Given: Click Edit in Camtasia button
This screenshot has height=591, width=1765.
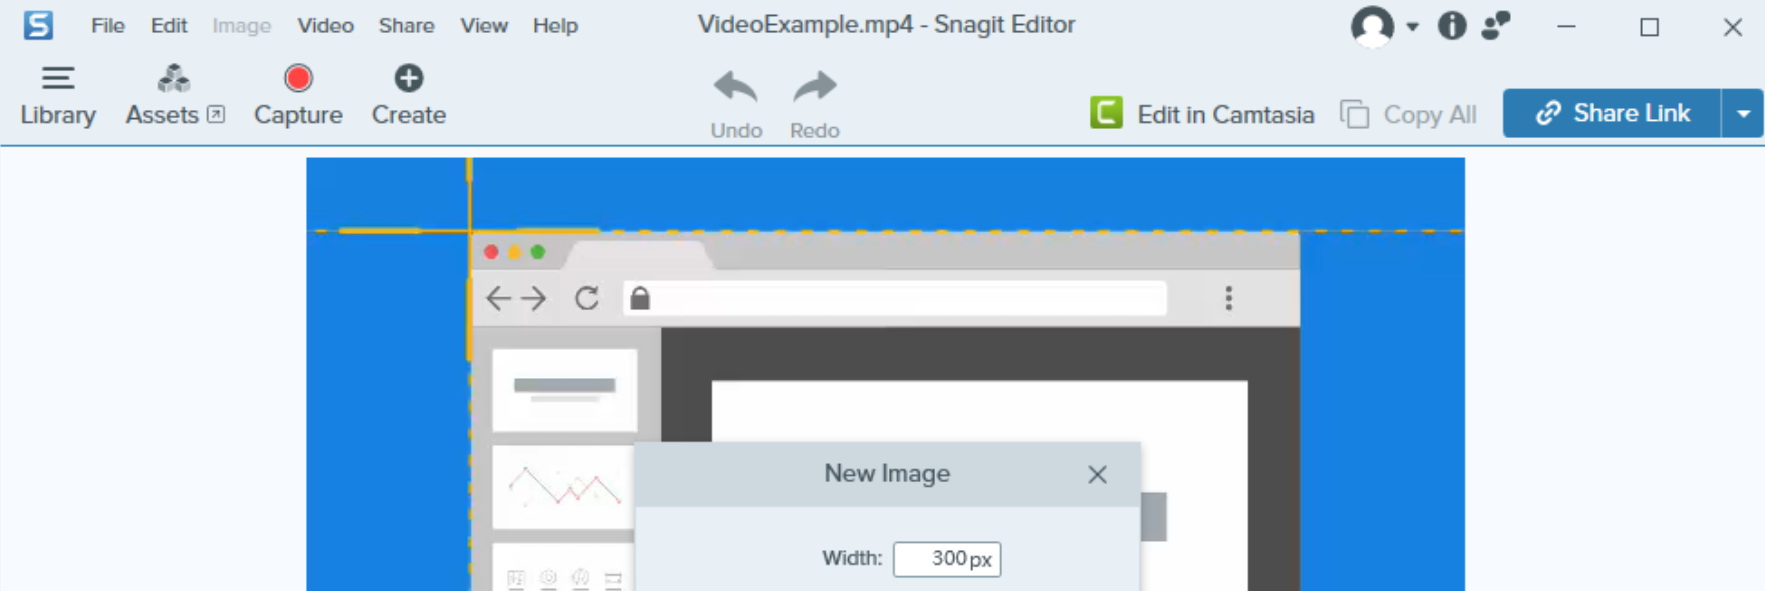Looking at the screenshot, I should pos(1202,114).
